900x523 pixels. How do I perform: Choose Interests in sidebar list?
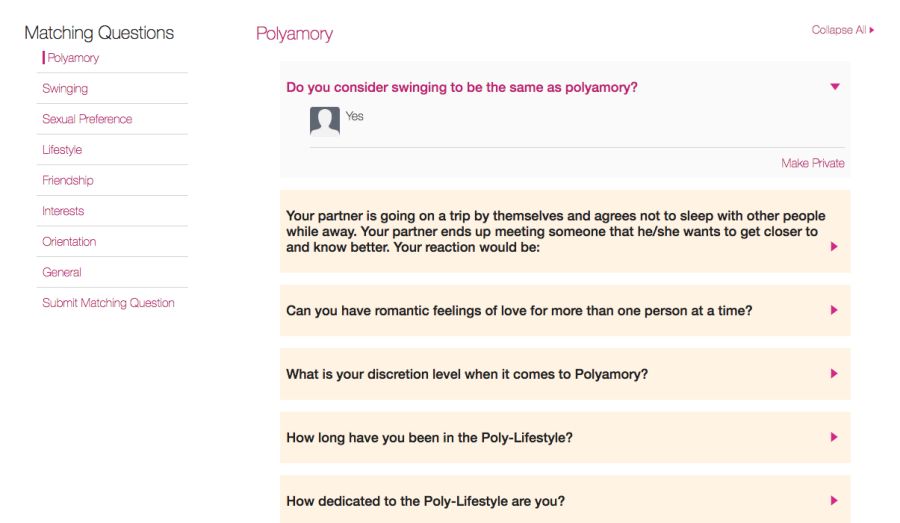click(63, 211)
